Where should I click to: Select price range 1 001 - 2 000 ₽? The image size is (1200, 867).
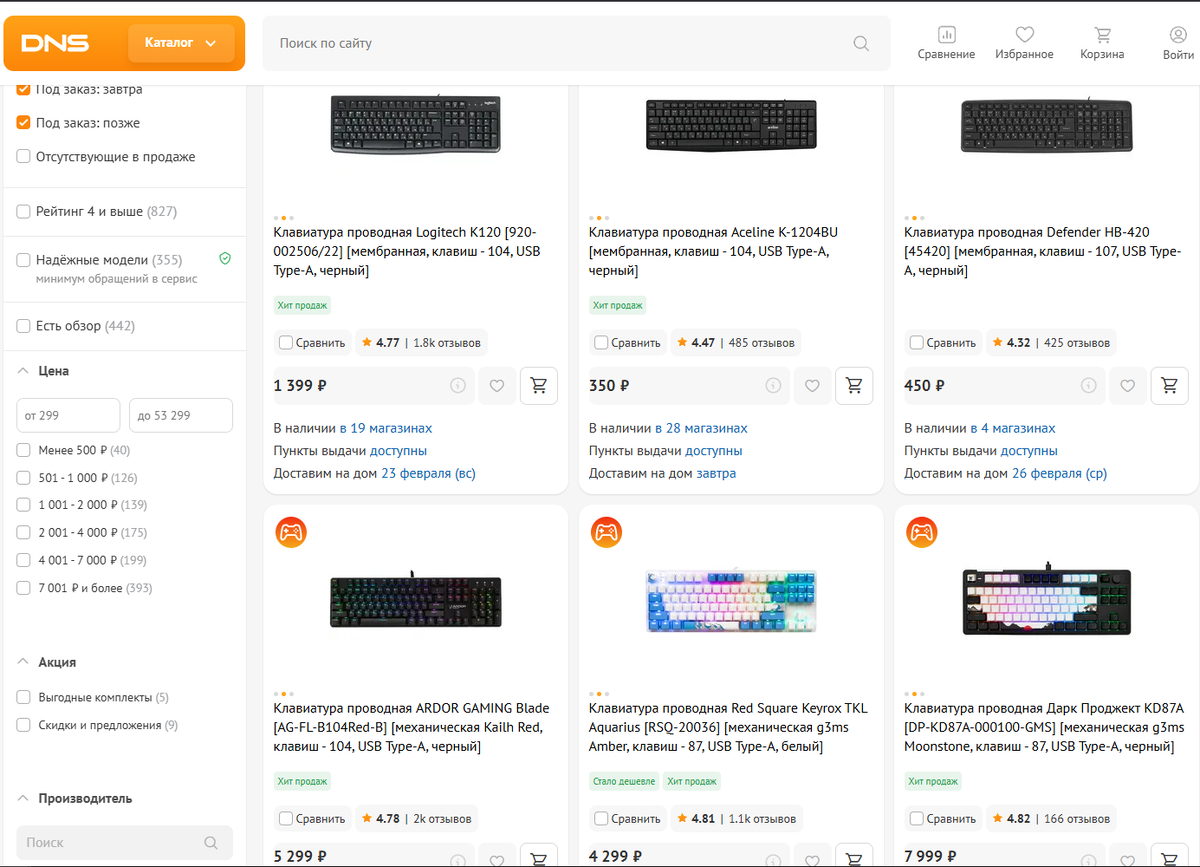tap(24, 505)
